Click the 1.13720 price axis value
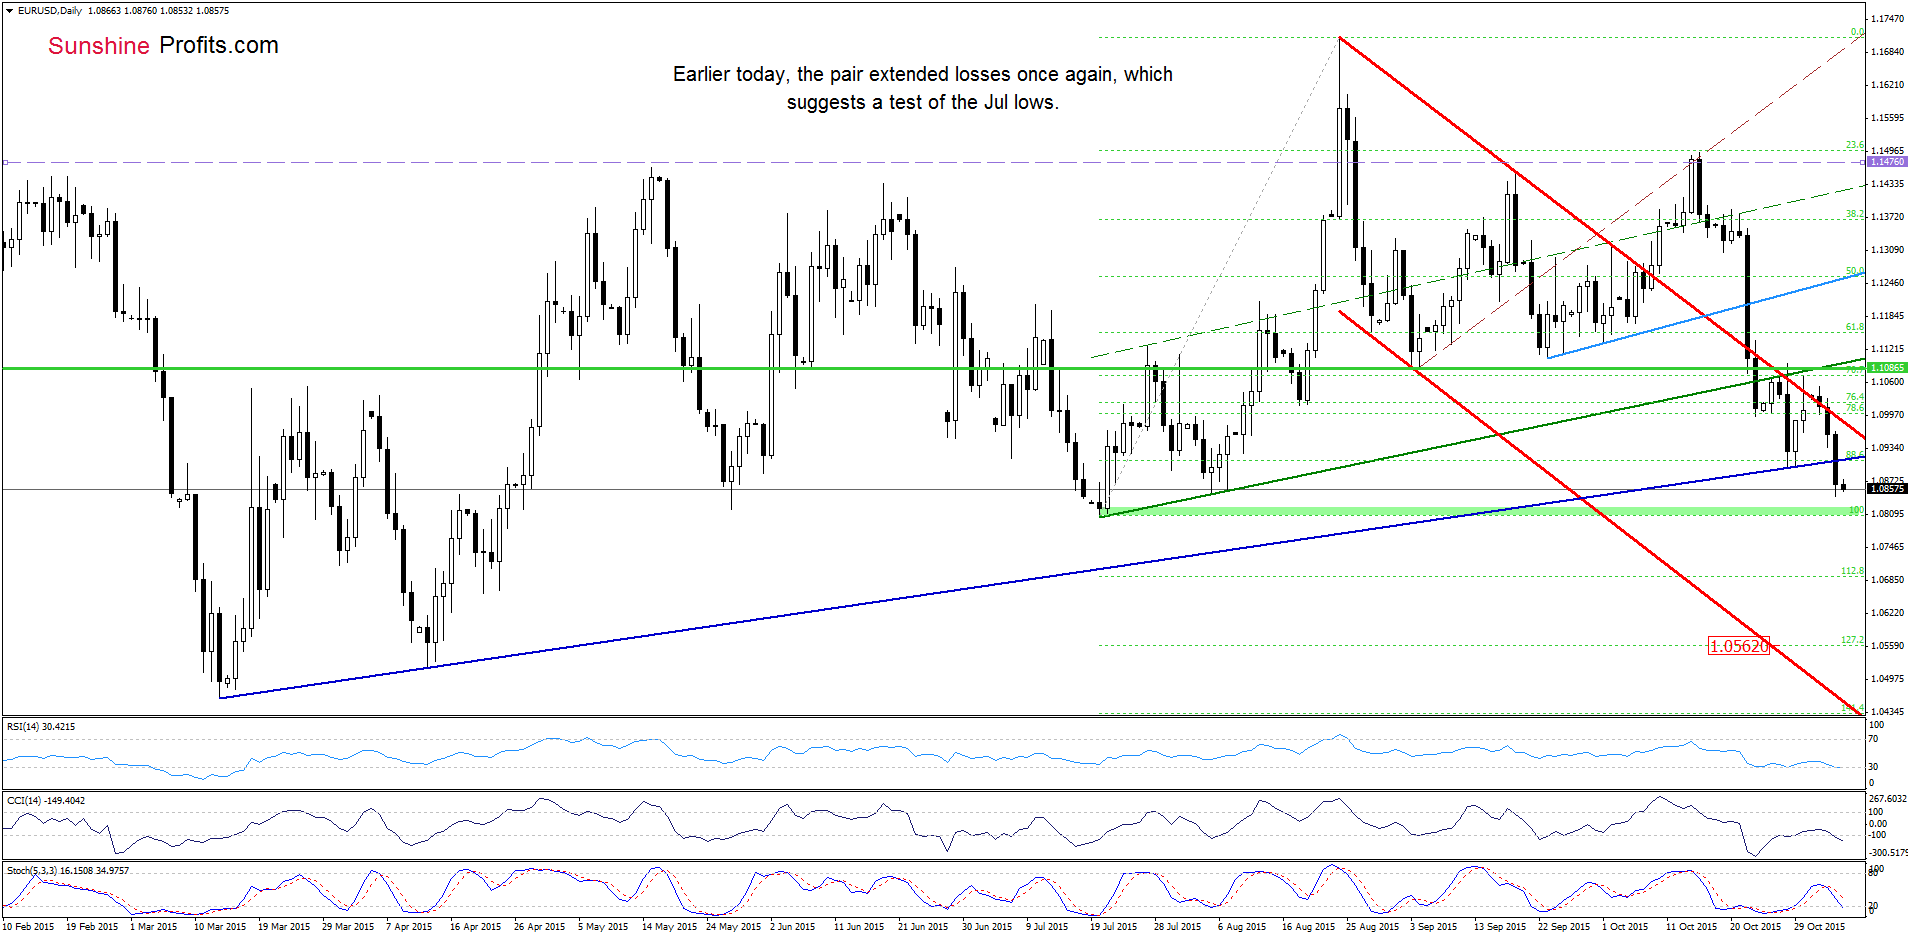This screenshot has width=1908, height=935. pyautogui.click(x=1887, y=217)
